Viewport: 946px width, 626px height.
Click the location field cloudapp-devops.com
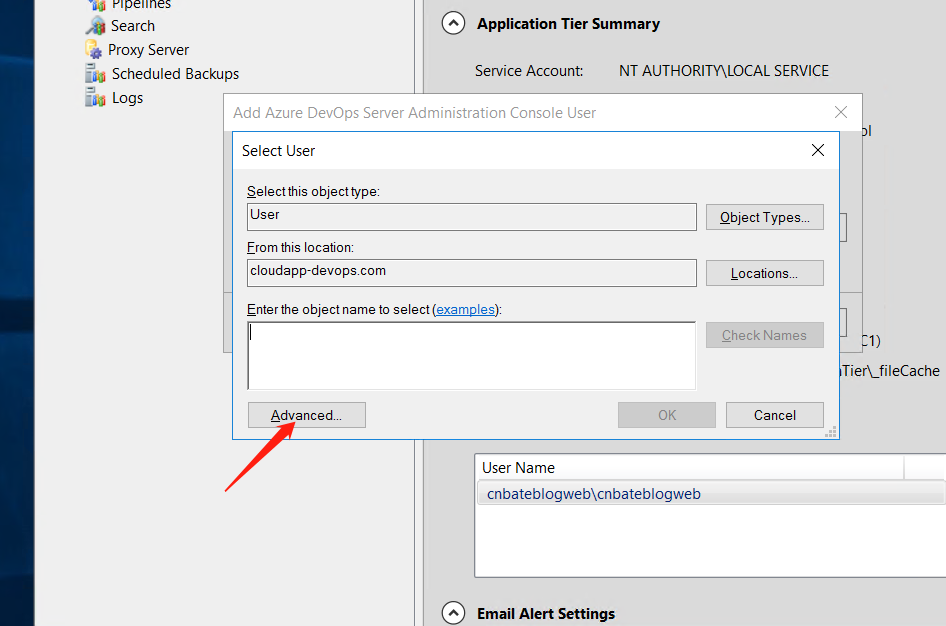[471, 273]
